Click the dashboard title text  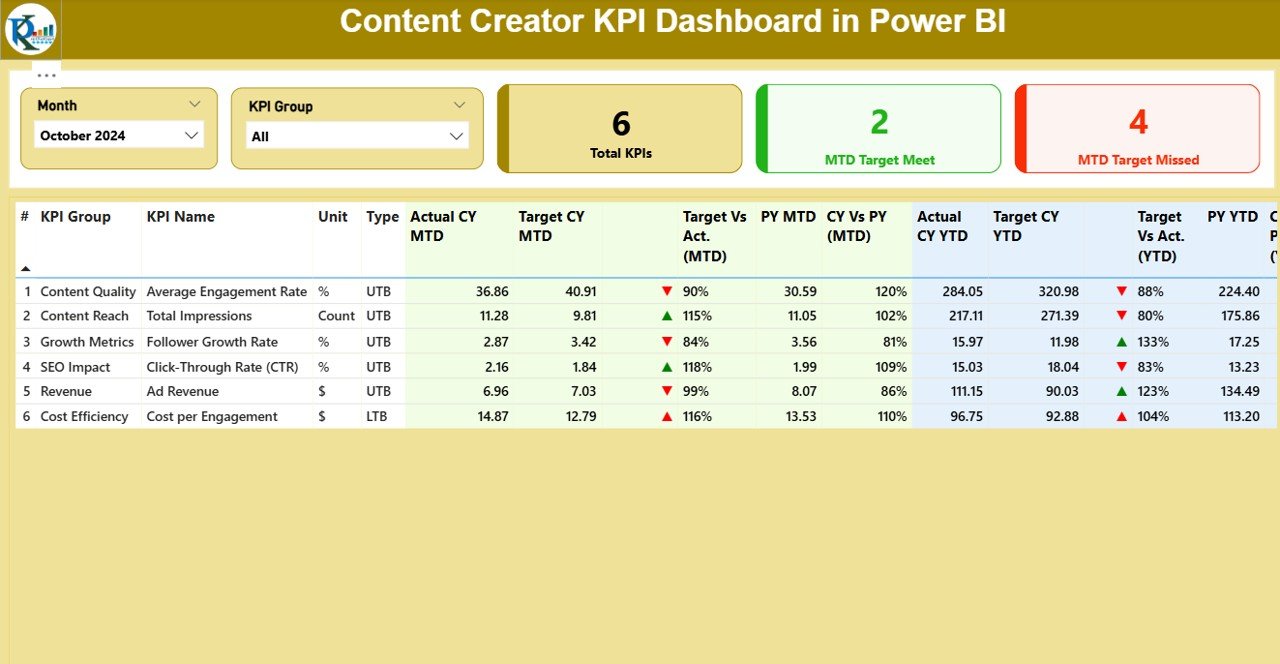[x=672, y=21]
